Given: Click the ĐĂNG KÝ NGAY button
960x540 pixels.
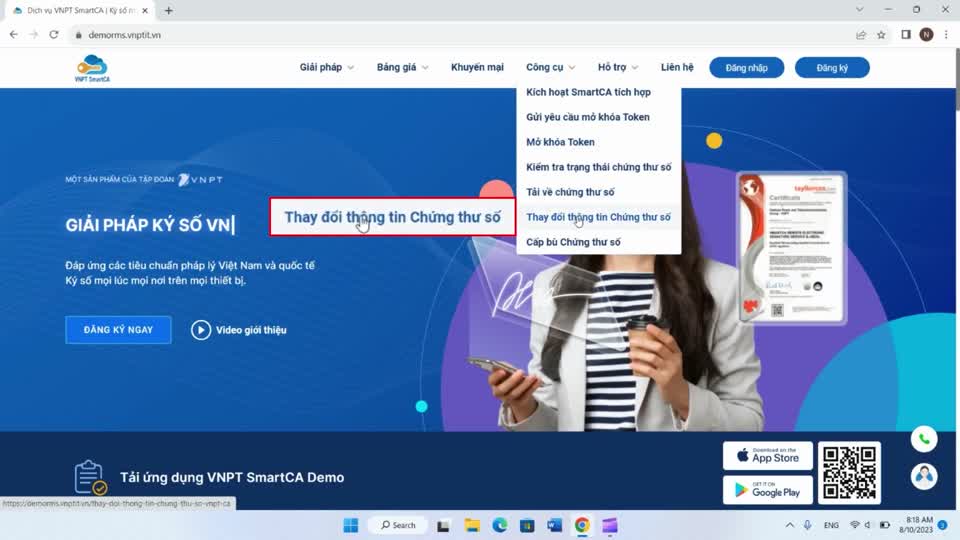Looking at the screenshot, I should pos(118,330).
